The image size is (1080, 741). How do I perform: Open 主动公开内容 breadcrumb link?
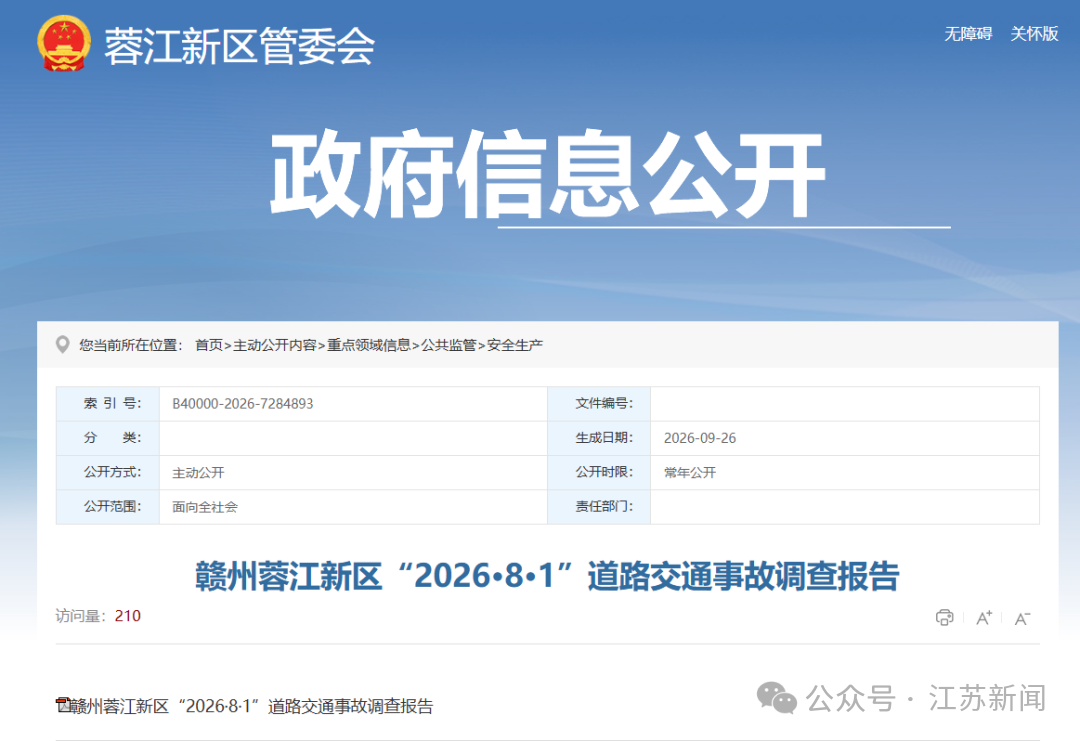[275, 345]
